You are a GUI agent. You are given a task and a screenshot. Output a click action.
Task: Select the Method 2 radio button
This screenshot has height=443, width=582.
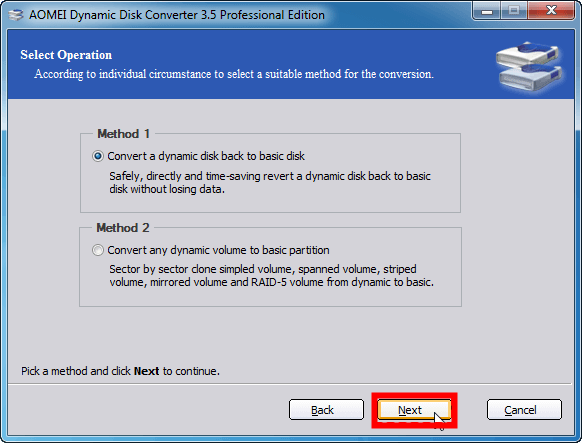click(98, 250)
